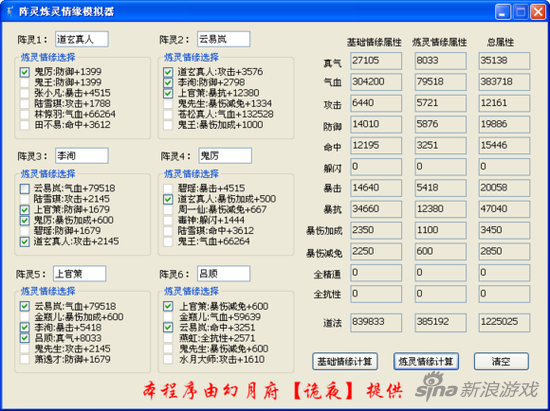Image resolution: width=550 pixels, height=411 pixels.
Task: Select 道法 total value 1225025 field
Action: coord(504,323)
